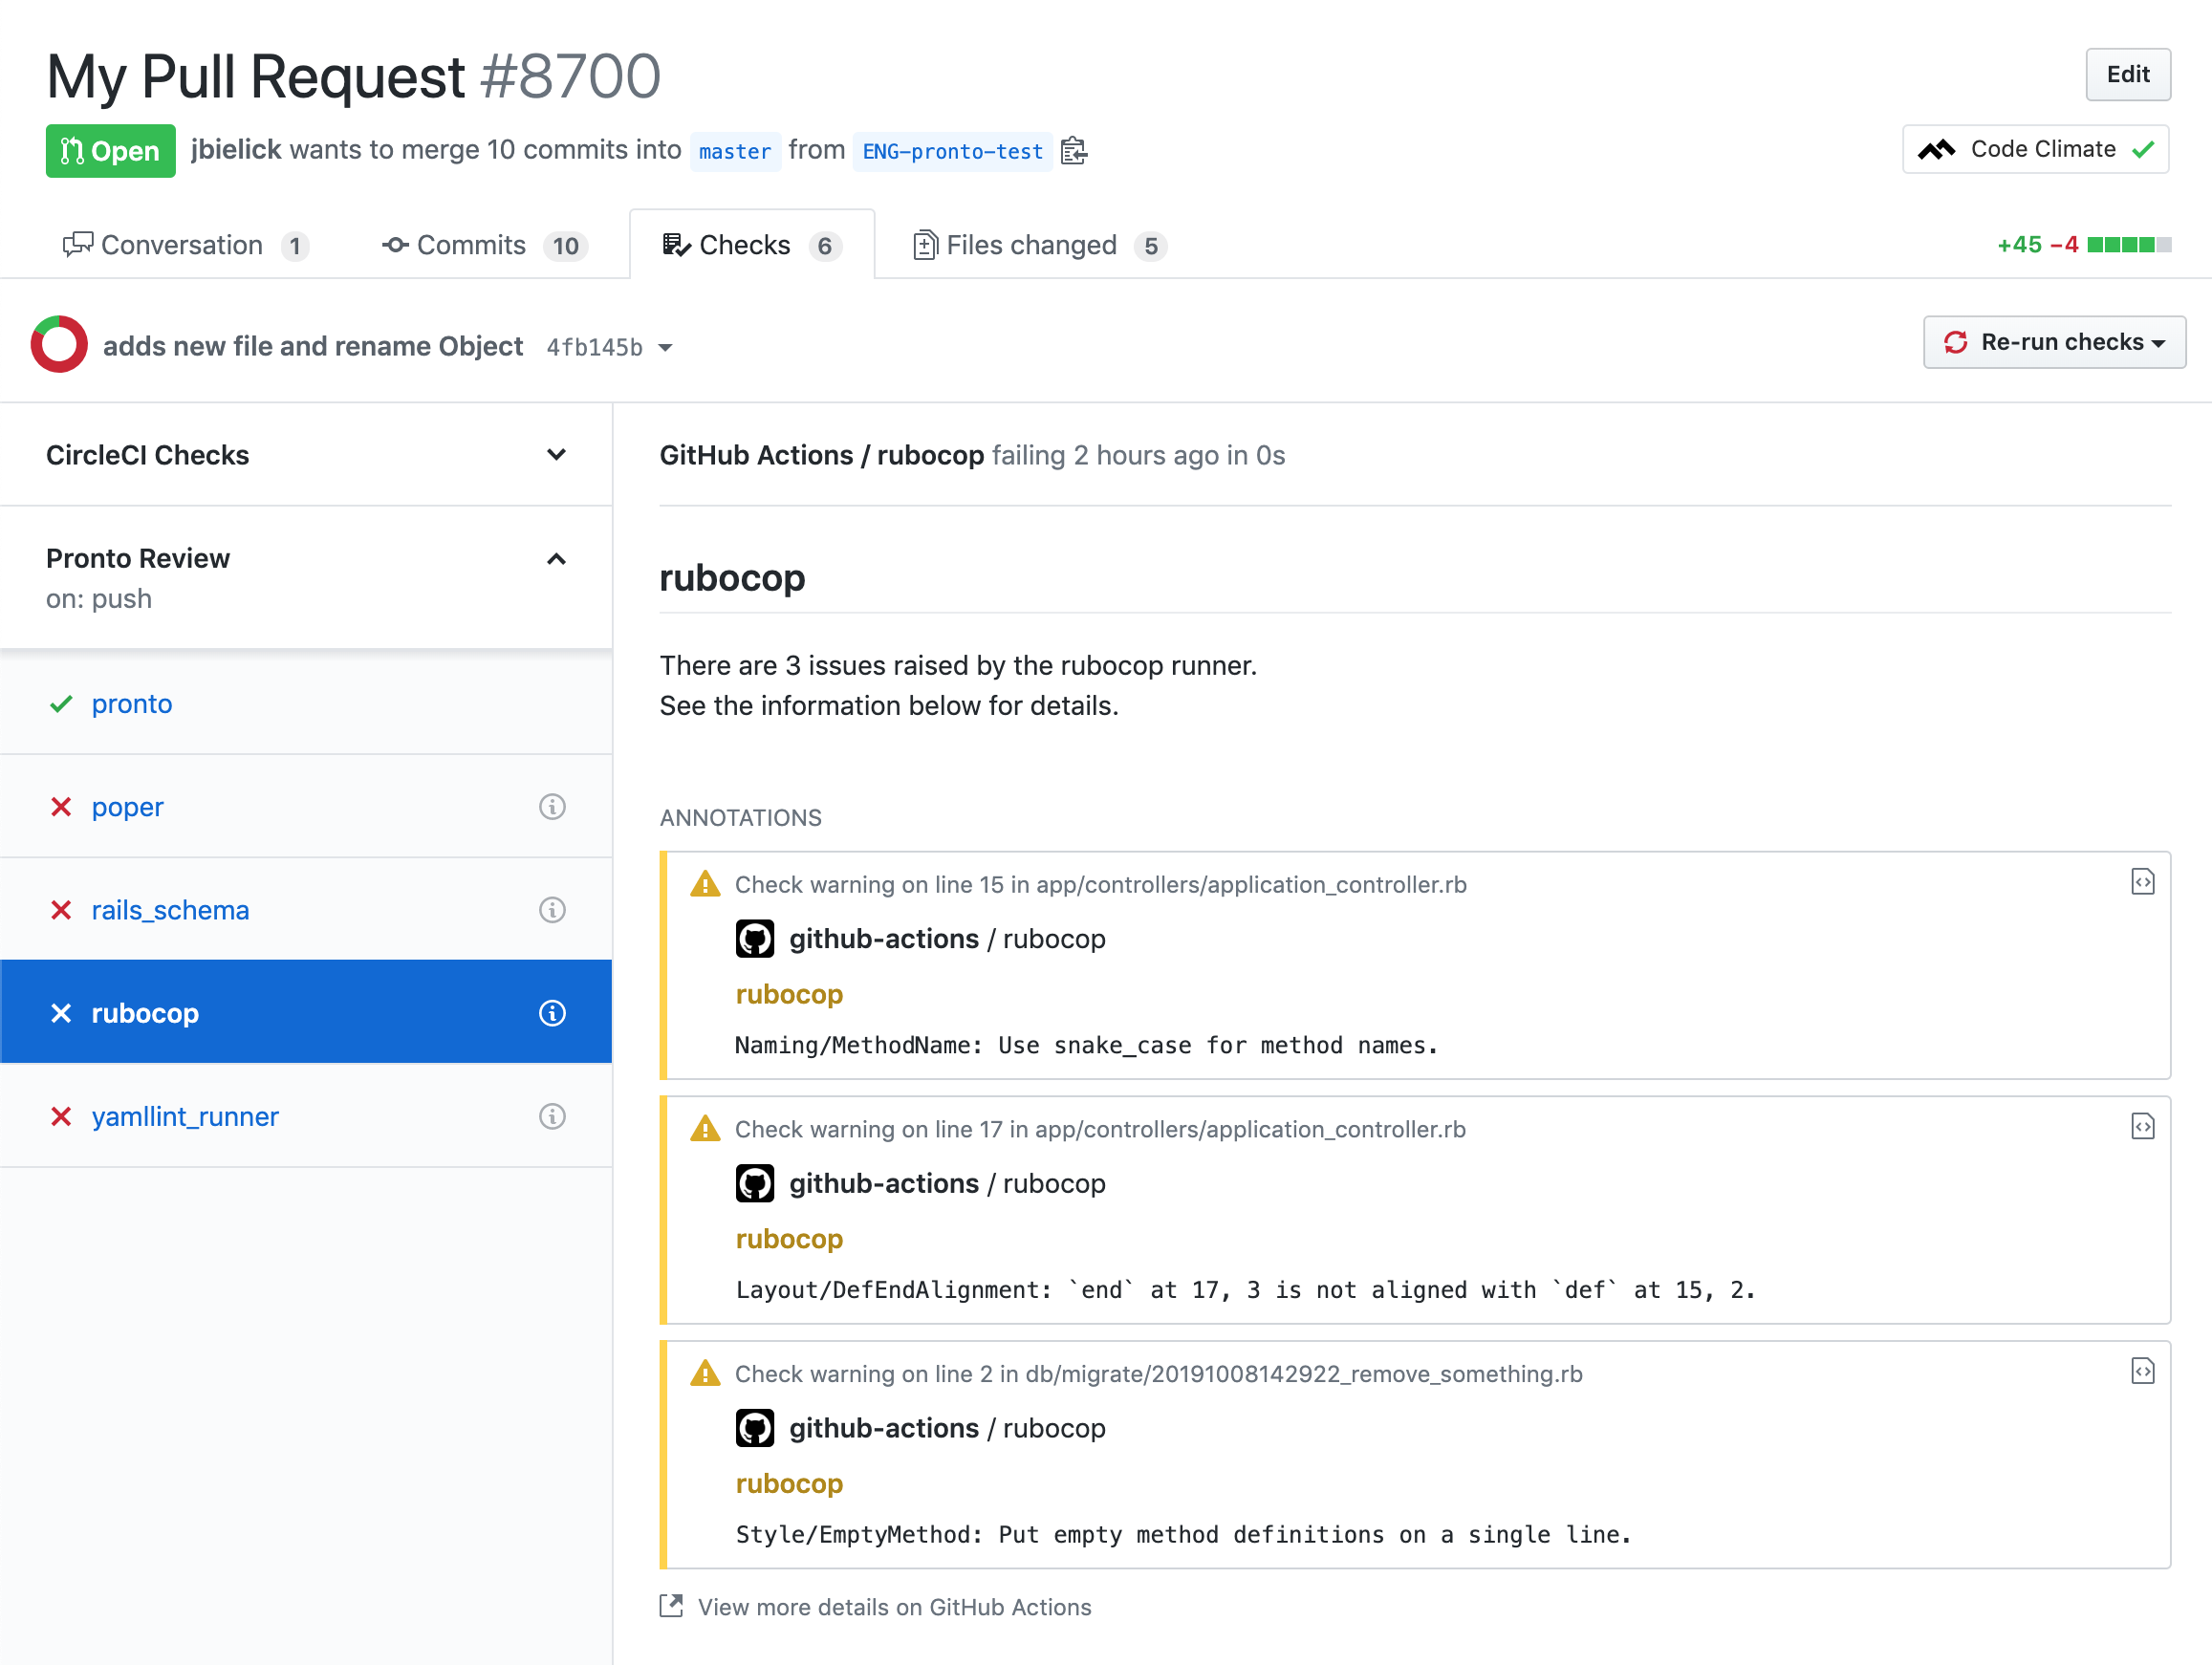Click the info icon next to yamllint_runner
Screen dimensions: 2212x1665
tap(552, 1116)
